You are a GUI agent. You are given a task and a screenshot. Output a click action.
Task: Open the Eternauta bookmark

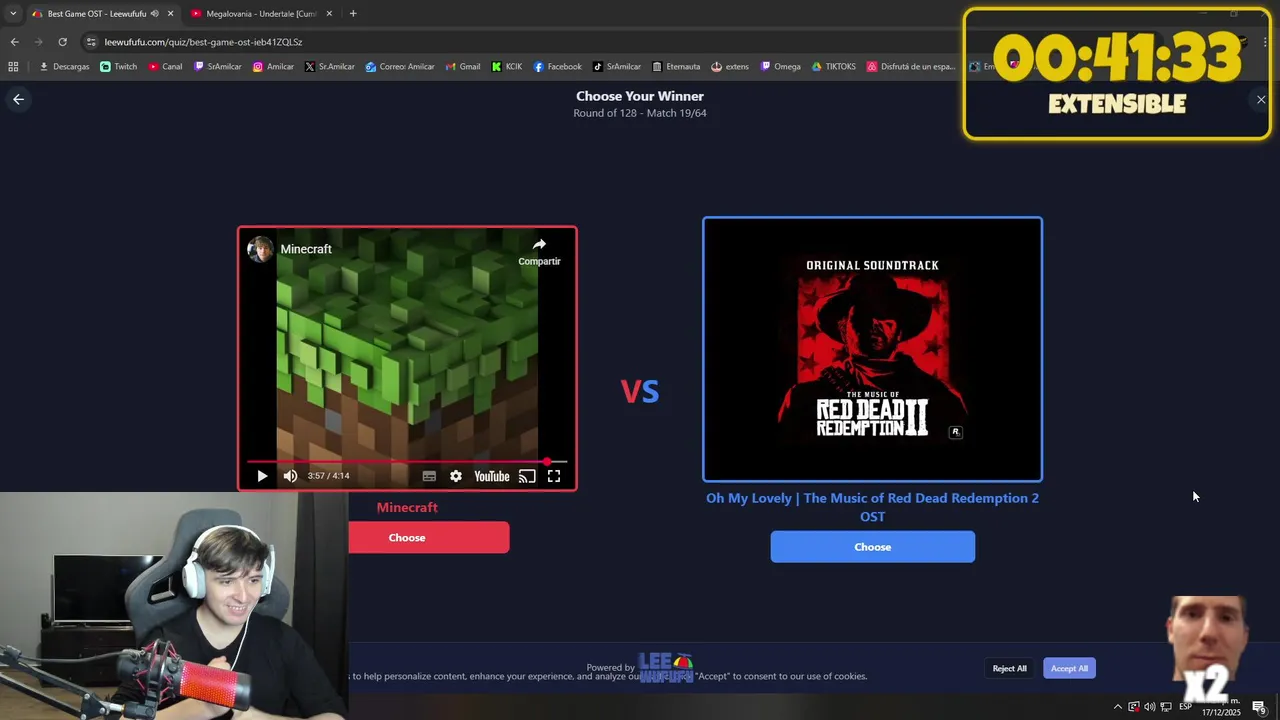[x=676, y=67]
